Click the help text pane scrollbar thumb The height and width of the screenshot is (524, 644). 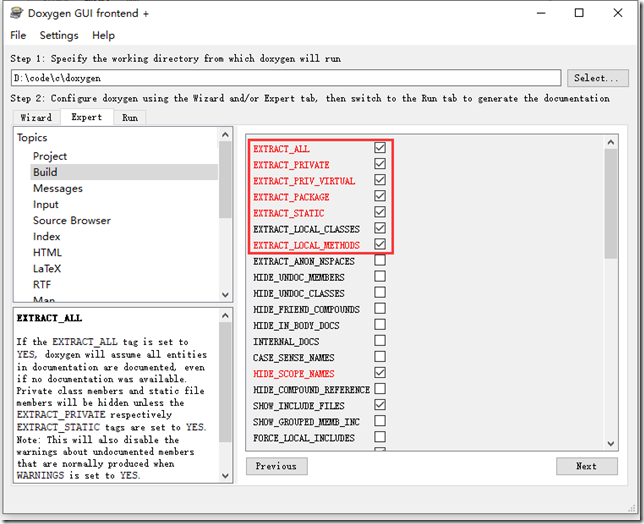tap(225, 382)
